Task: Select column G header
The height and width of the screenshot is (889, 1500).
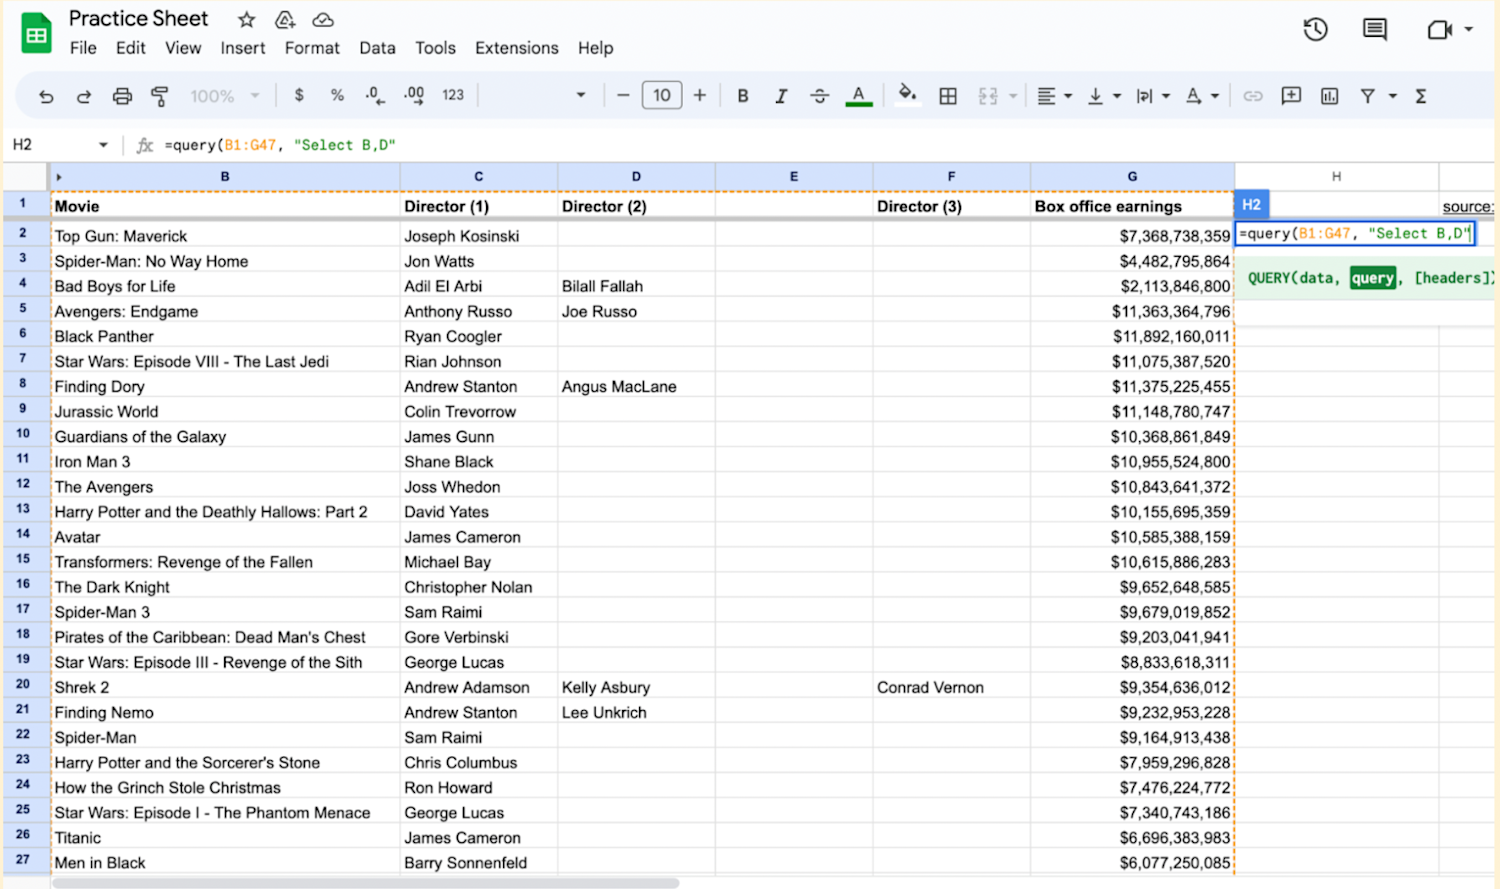Action: [x=1132, y=176]
